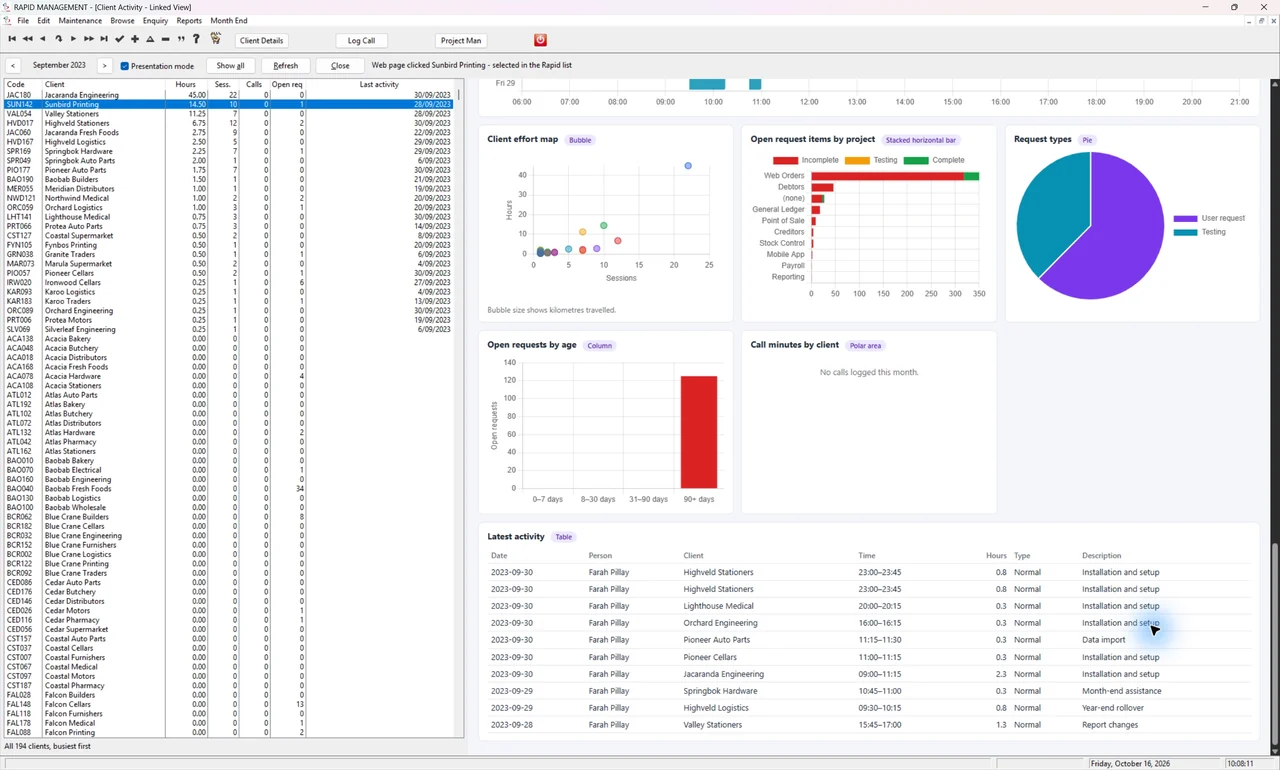Open the Browse menu
Screen dimensions: 1280x770
[x=122, y=20]
